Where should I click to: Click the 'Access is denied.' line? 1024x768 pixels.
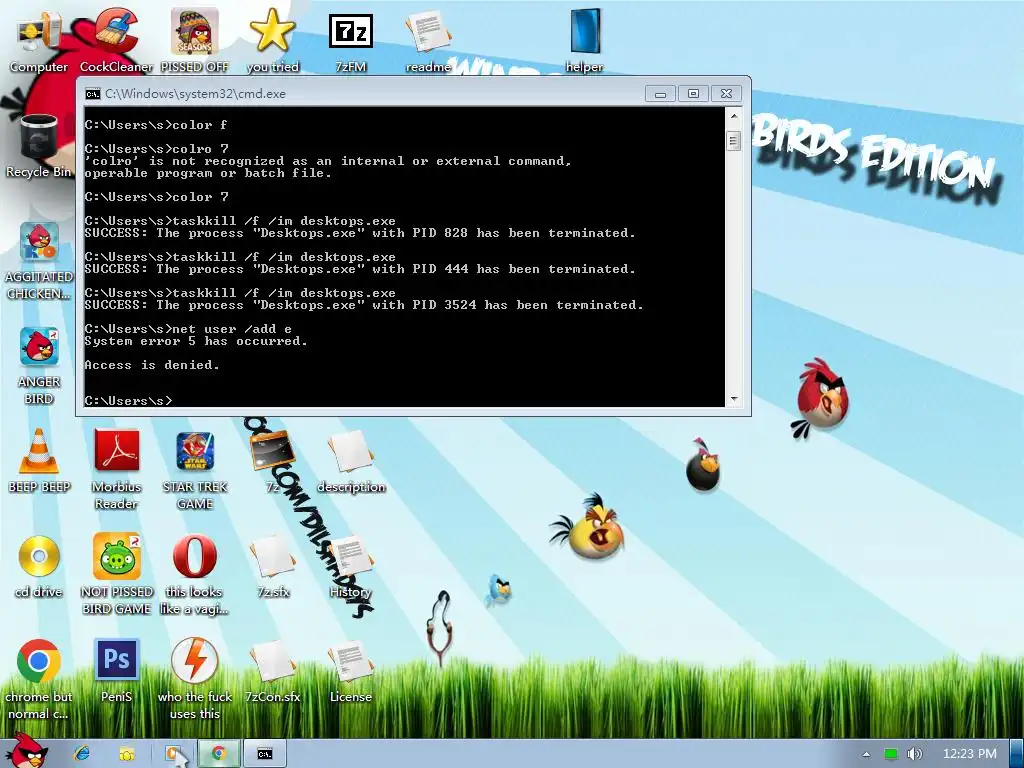152,365
